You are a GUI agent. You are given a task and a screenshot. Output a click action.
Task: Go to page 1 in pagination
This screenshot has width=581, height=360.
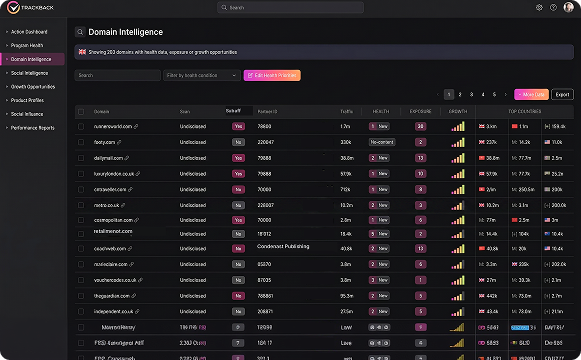point(449,94)
